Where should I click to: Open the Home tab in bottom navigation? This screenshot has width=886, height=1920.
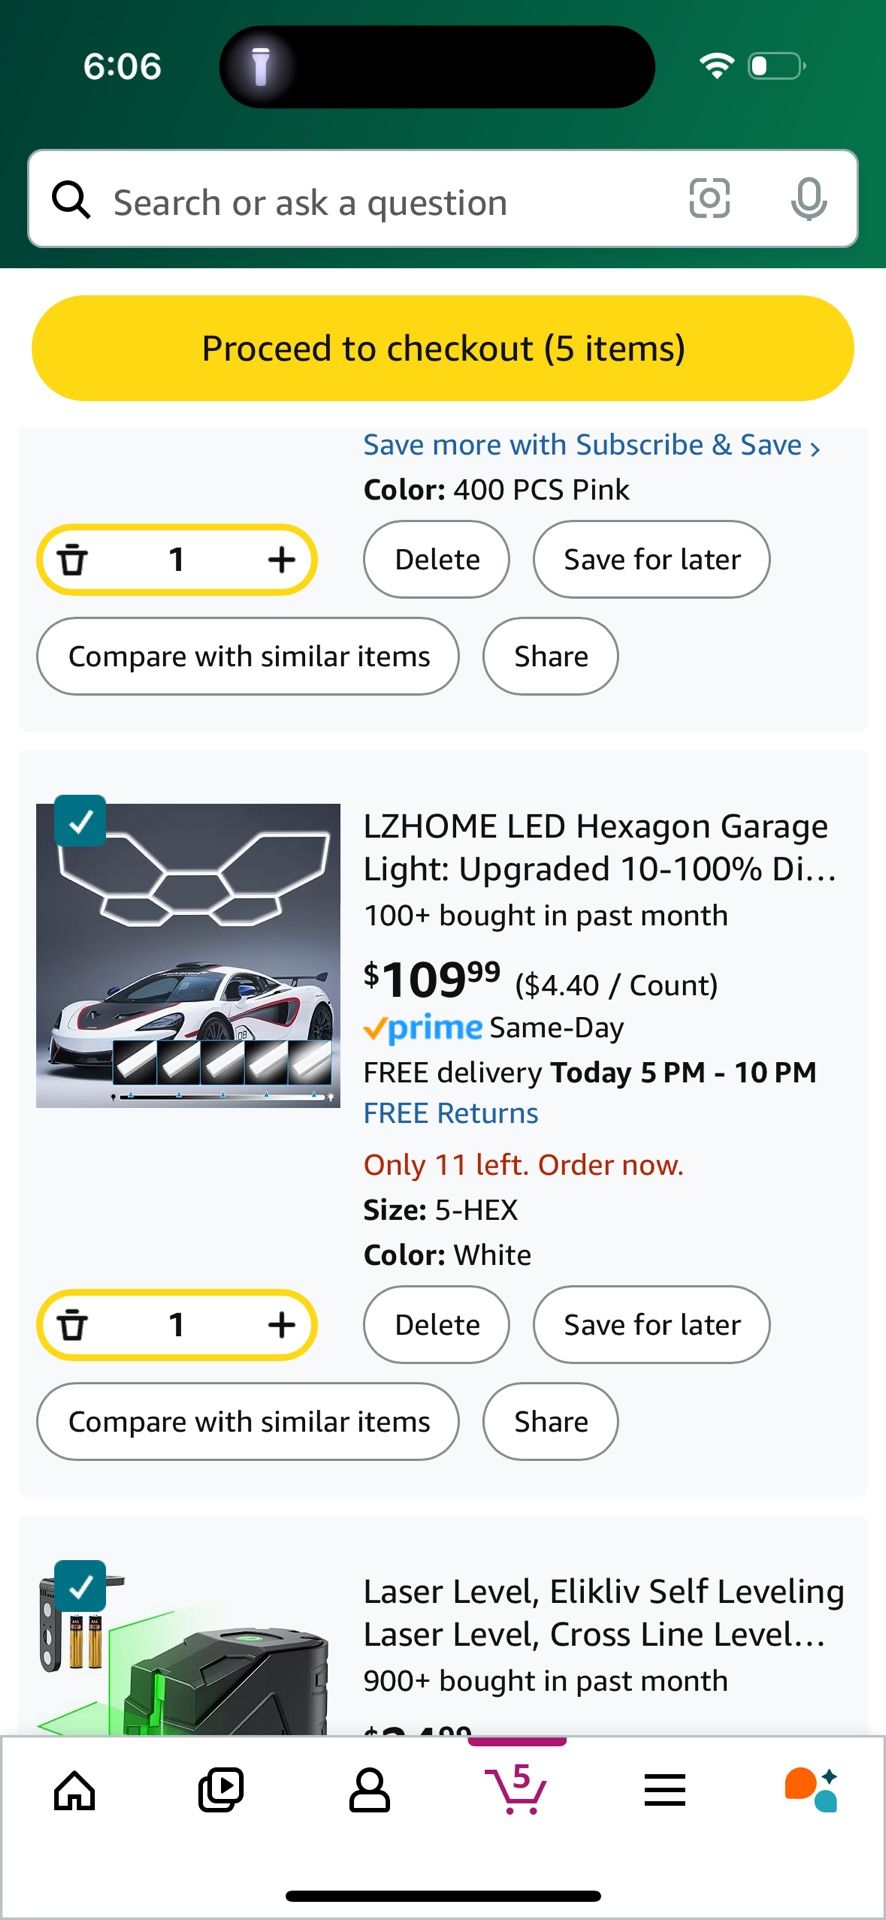(74, 1790)
